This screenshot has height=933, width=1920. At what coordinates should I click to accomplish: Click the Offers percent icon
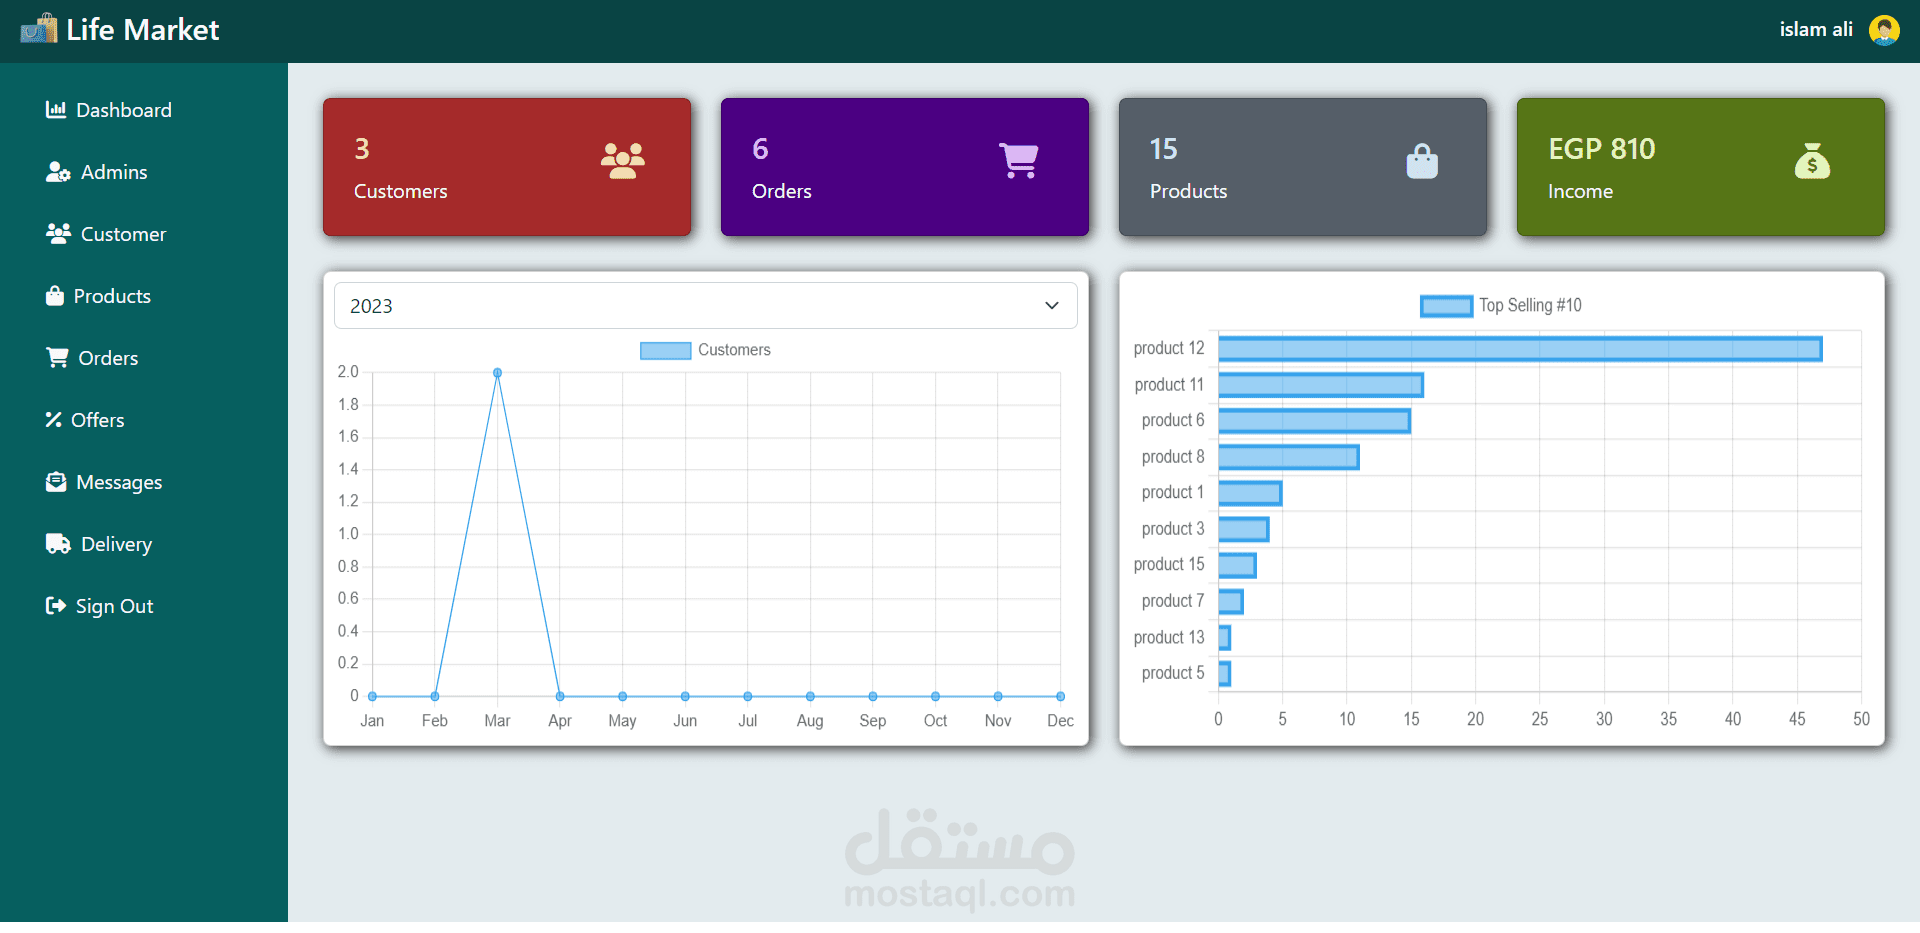[56, 419]
